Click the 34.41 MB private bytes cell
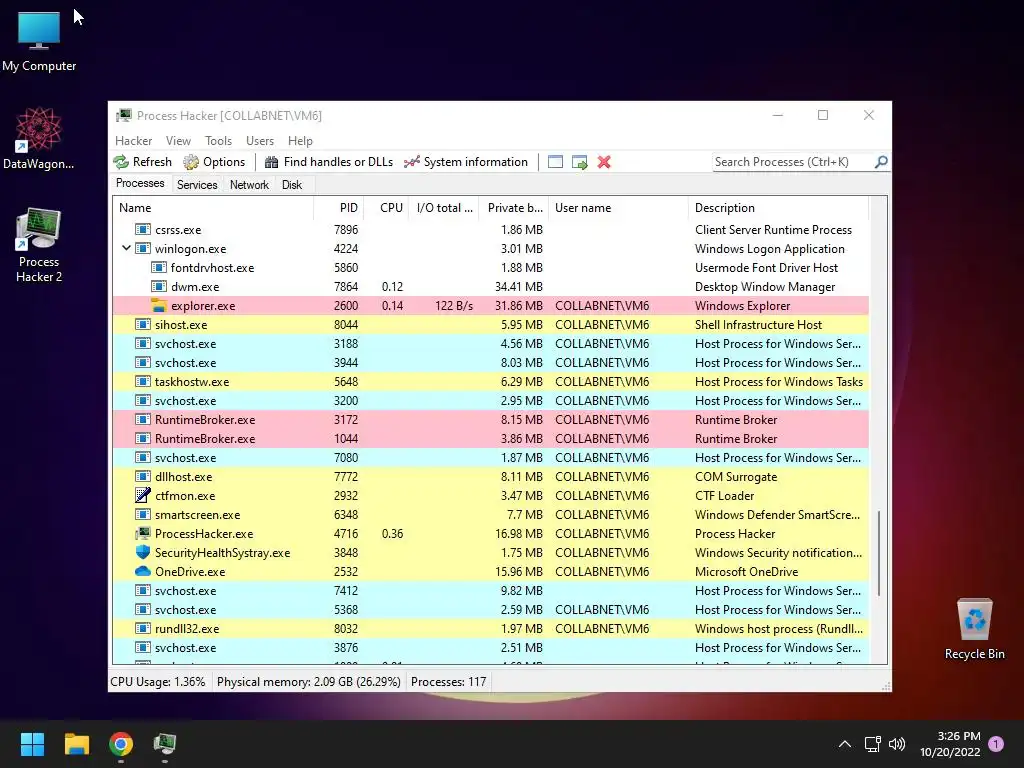The height and width of the screenshot is (768, 1024). coord(519,287)
